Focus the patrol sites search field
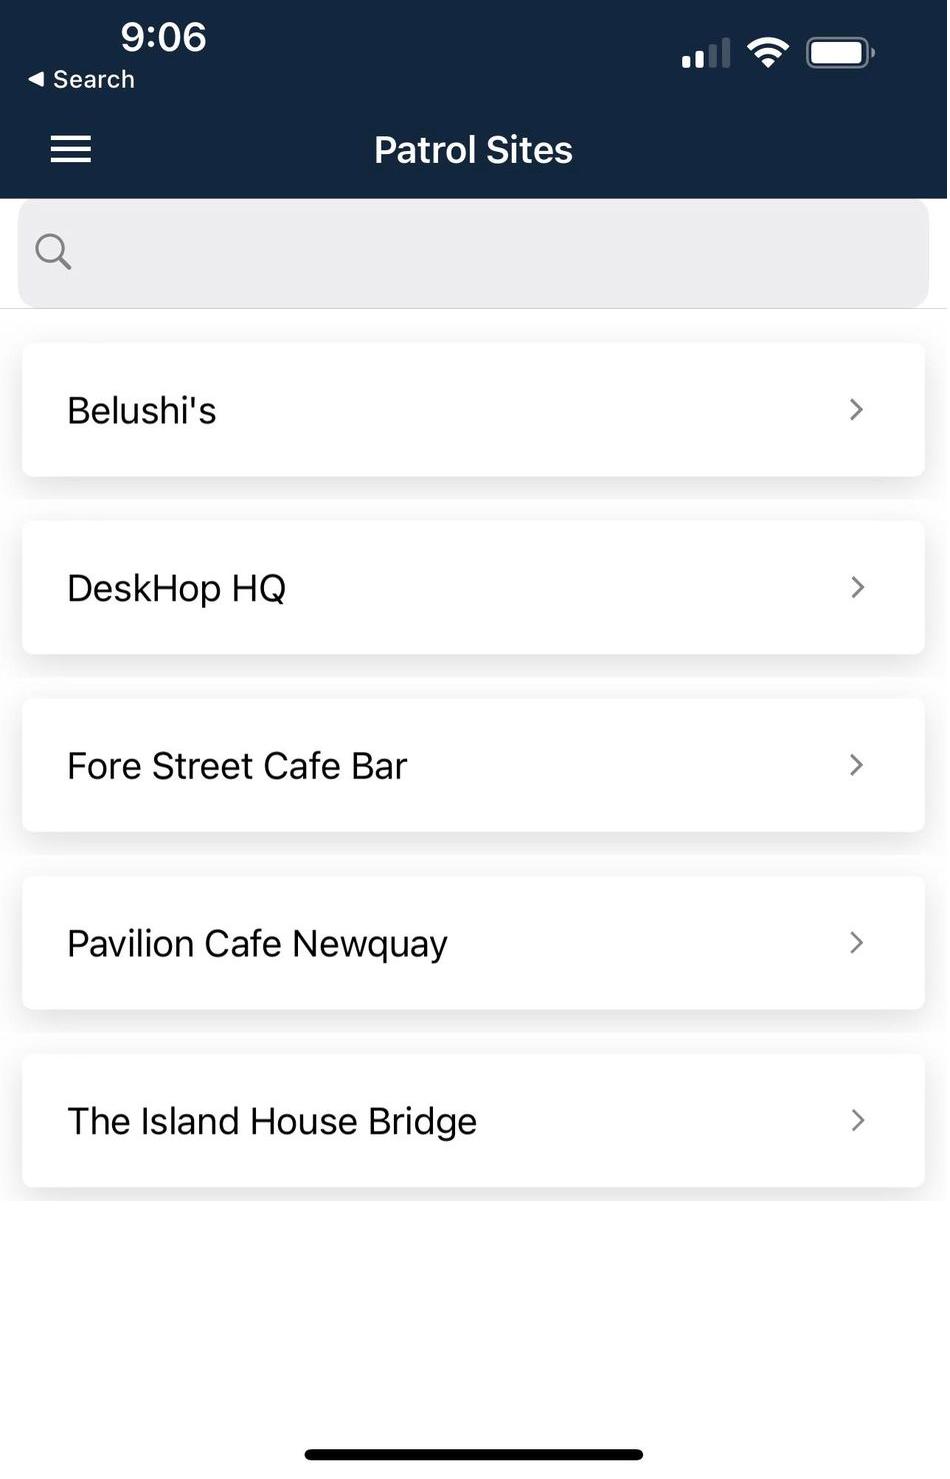Screen dimensions: 950x1479 (x=473, y=253)
